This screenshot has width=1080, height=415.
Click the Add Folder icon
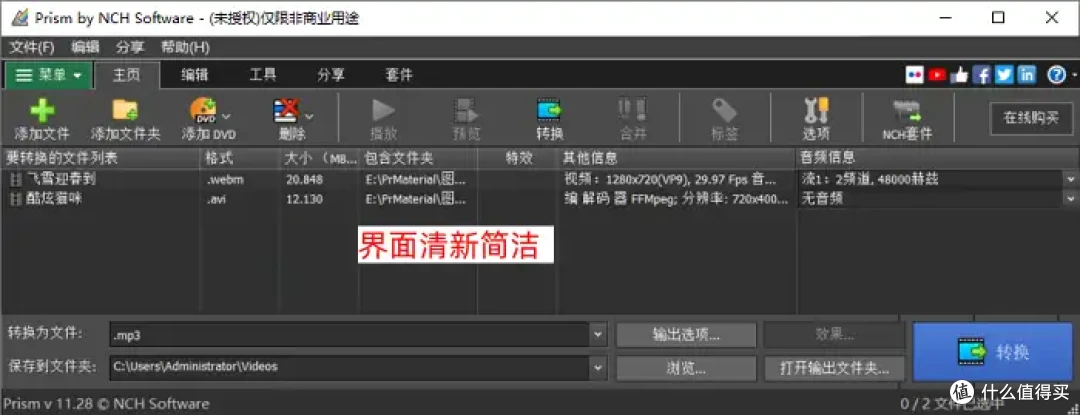tap(125, 110)
